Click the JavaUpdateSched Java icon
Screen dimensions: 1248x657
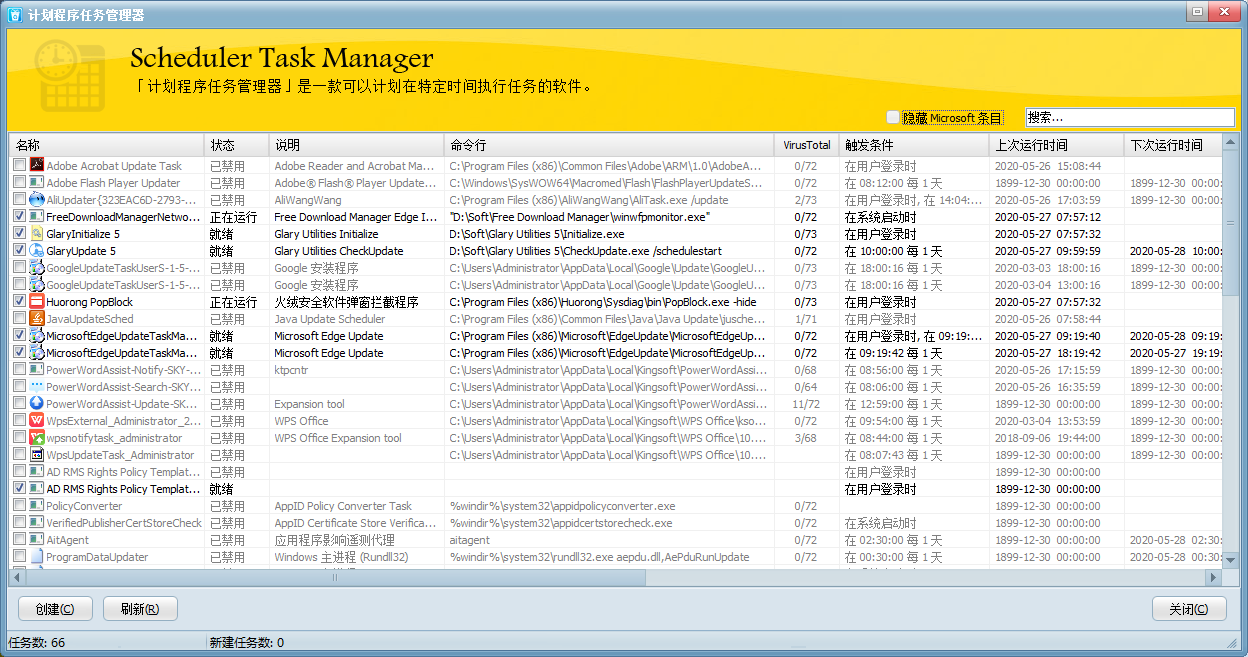(36, 319)
